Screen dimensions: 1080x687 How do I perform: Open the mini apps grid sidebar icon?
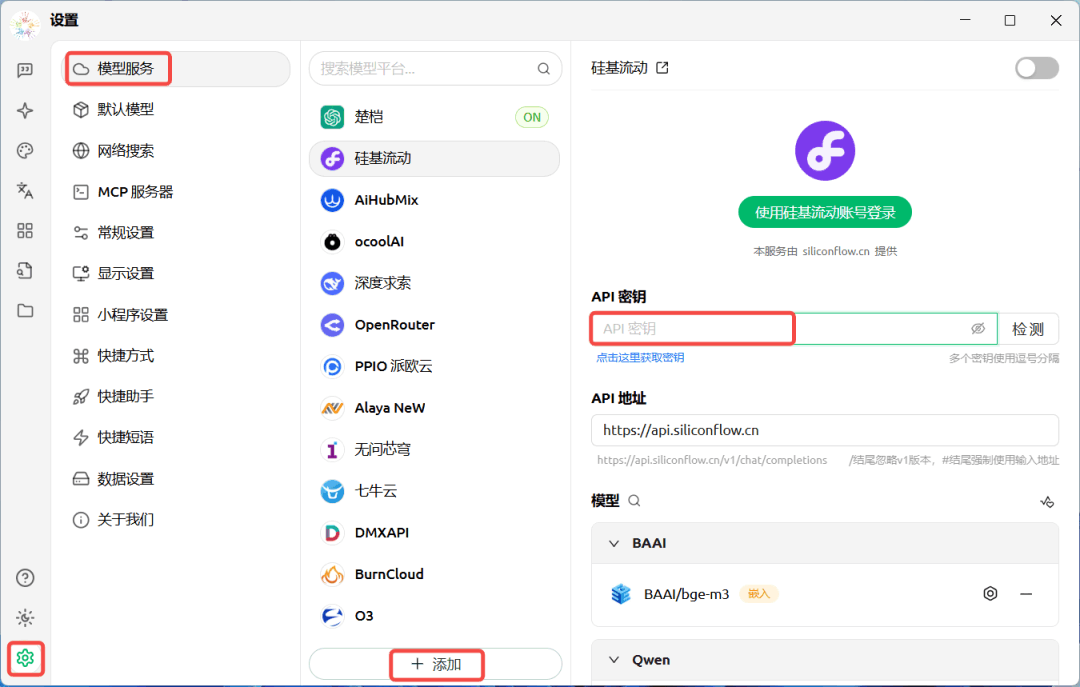[25, 230]
